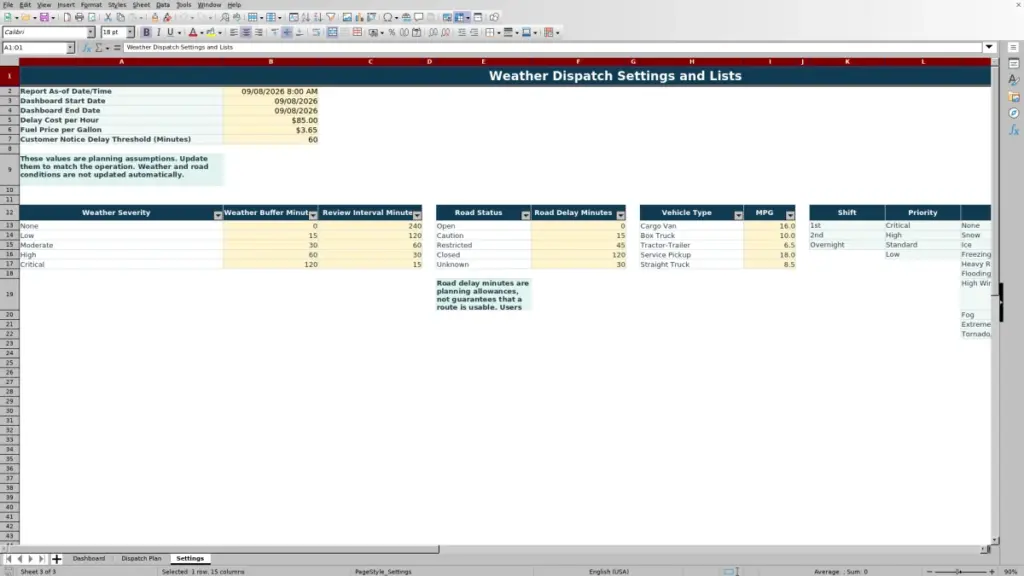The width and height of the screenshot is (1024, 576).
Task: Toggle Wrap Text icon
Action: [x=316, y=32]
